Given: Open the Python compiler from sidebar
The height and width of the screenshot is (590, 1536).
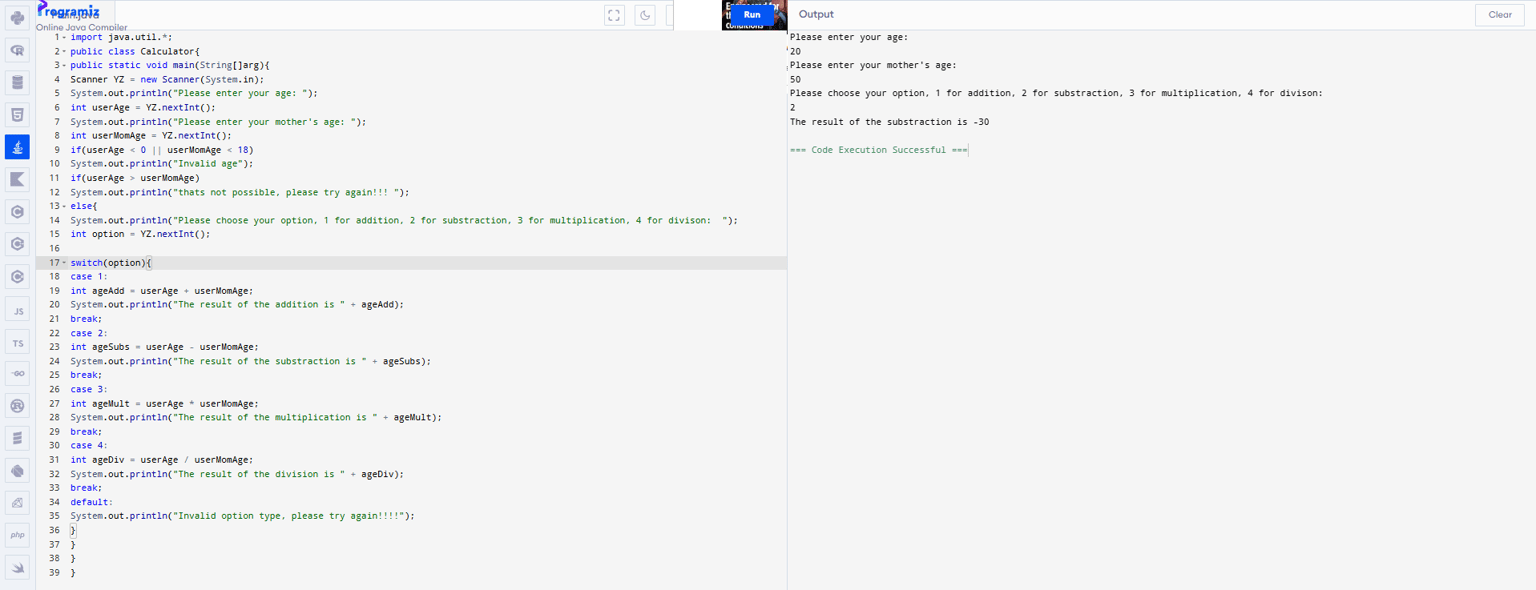Looking at the screenshot, I should (x=17, y=17).
